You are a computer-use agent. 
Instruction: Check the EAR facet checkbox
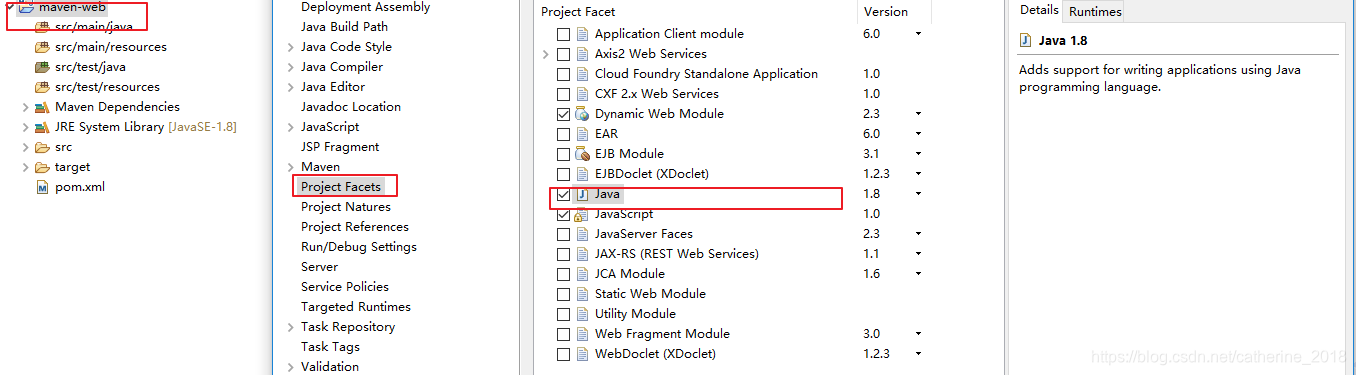pyautogui.click(x=564, y=134)
